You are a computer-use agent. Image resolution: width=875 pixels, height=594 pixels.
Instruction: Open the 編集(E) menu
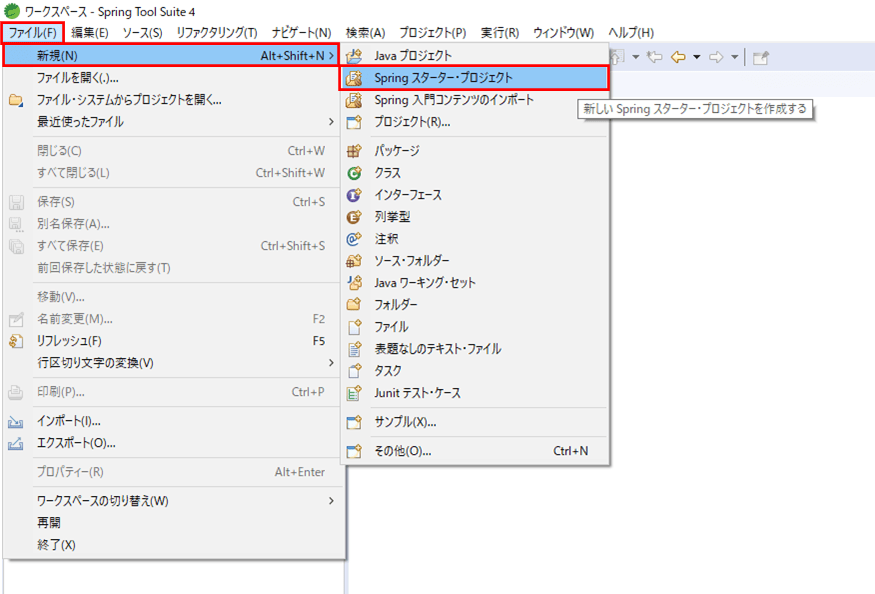(90, 32)
